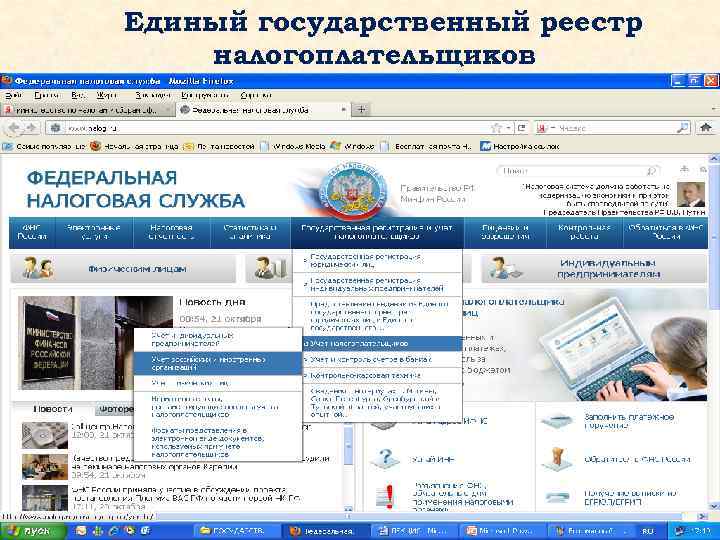Open Лицензии и разрешения navigation item

coord(505,232)
